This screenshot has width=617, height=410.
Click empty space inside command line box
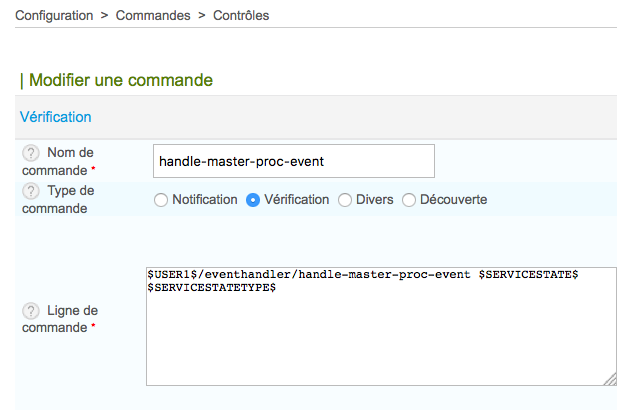click(380, 340)
